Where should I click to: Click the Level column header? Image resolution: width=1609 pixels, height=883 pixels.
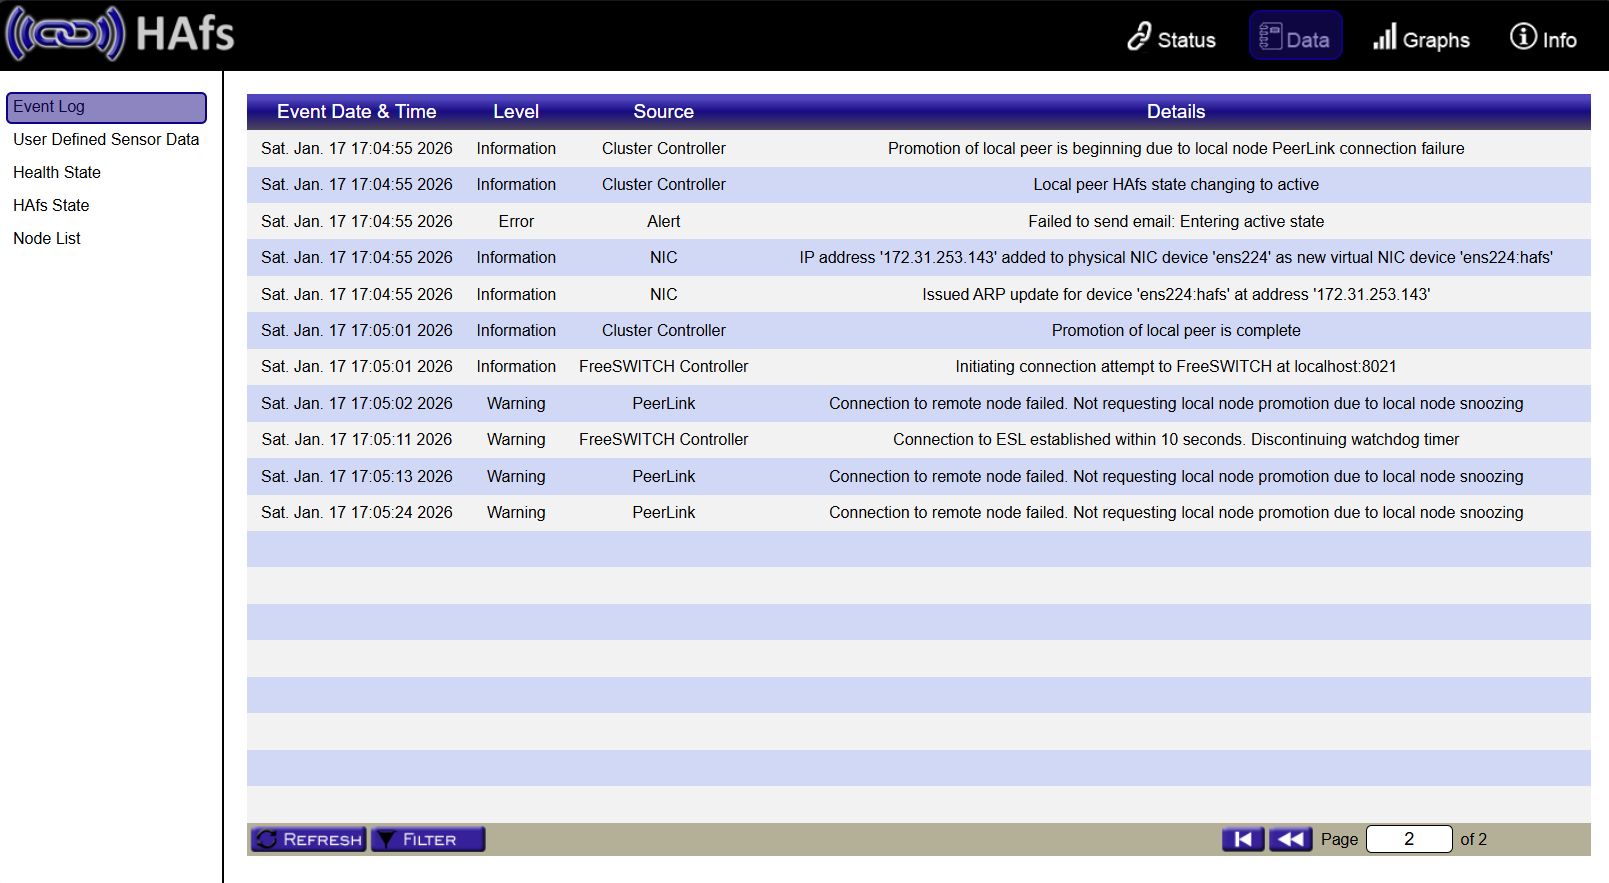coord(515,112)
